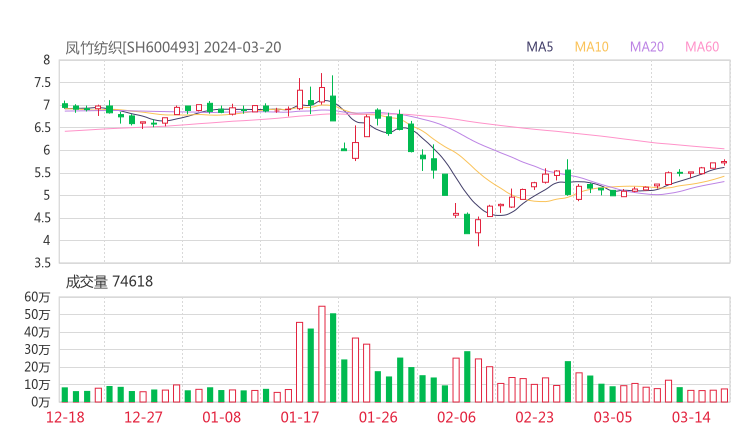Select the 03-05 date axis label
The image size is (740, 440).
[614, 417]
